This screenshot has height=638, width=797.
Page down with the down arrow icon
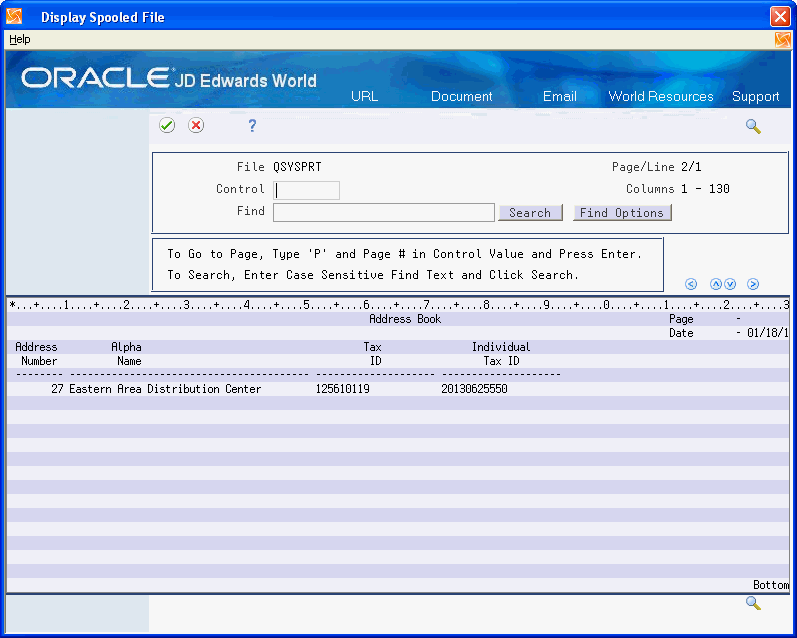pyautogui.click(x=730, y=284)
